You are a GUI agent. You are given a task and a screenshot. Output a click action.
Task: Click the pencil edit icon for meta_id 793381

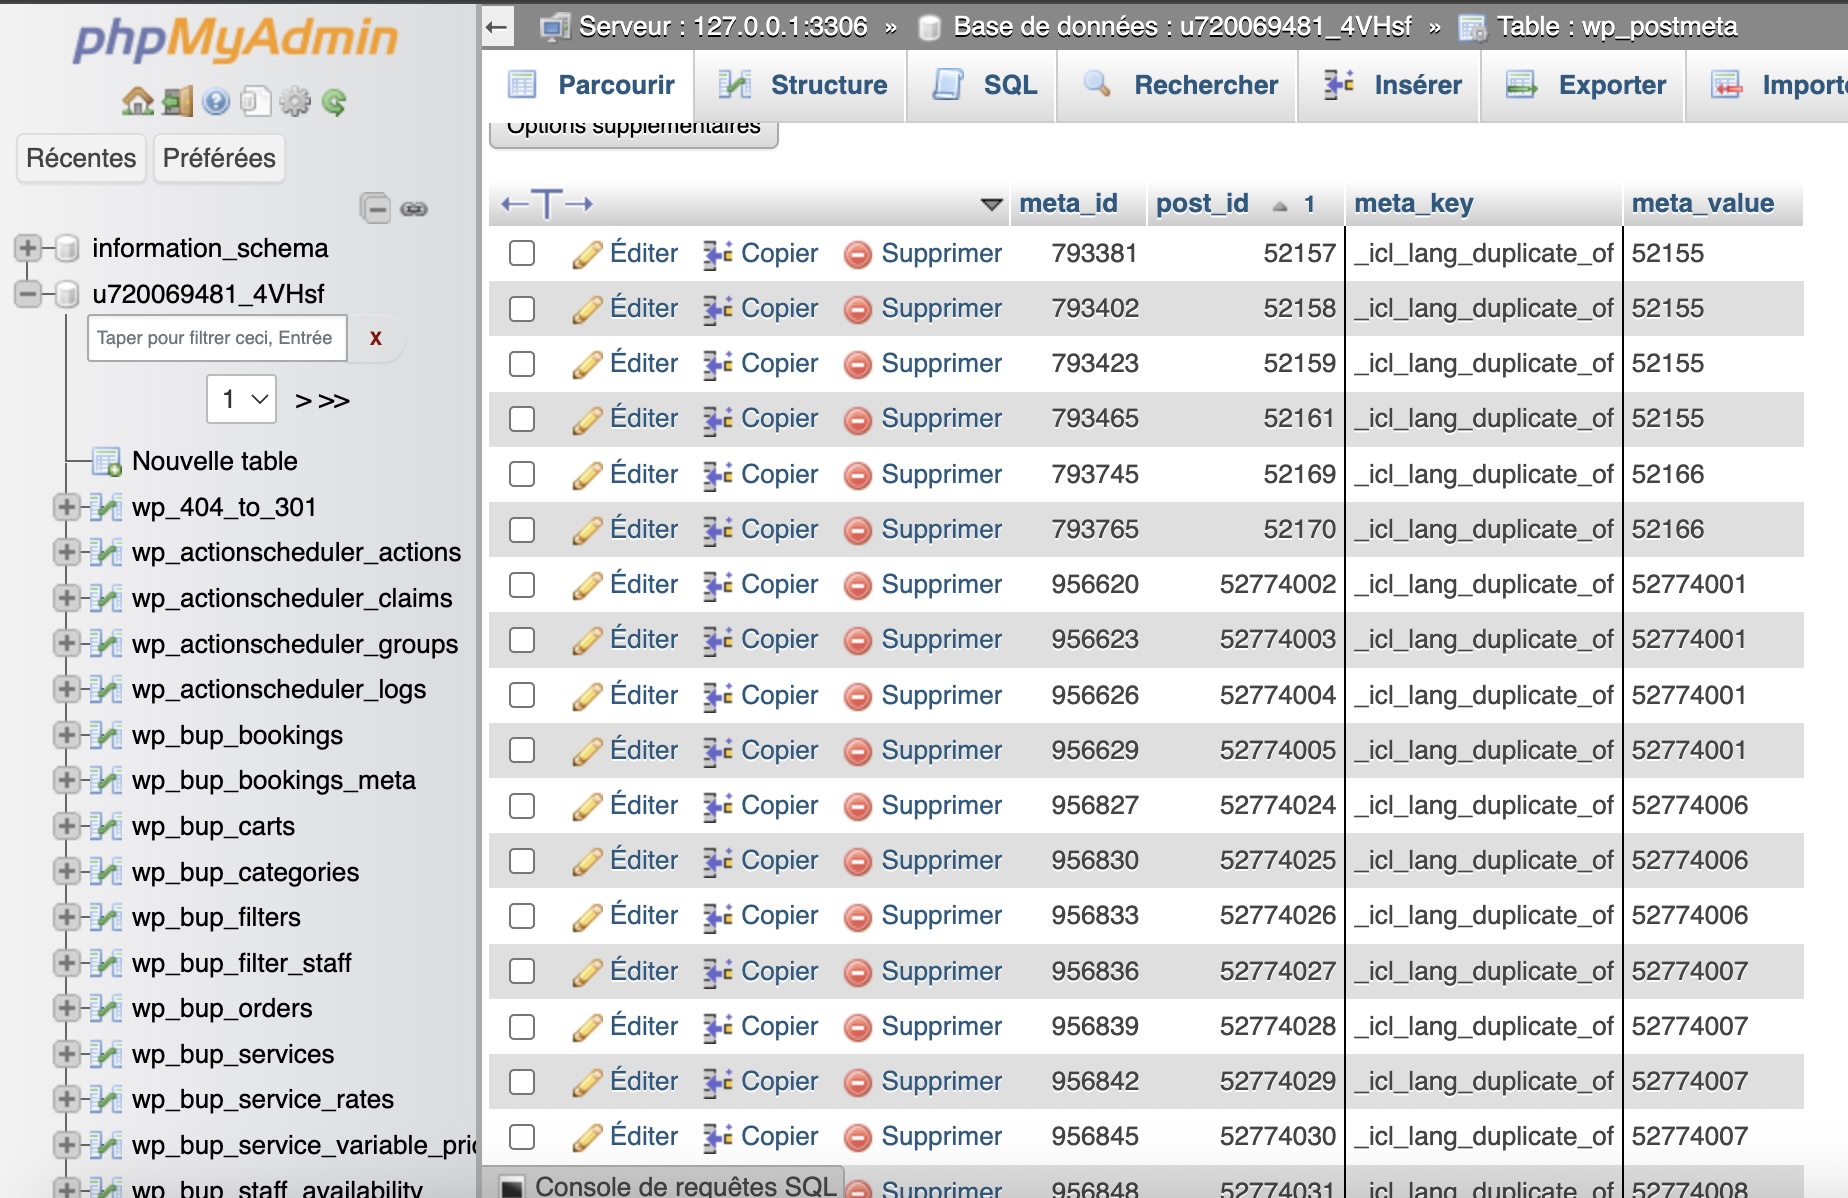click(587, 254)
